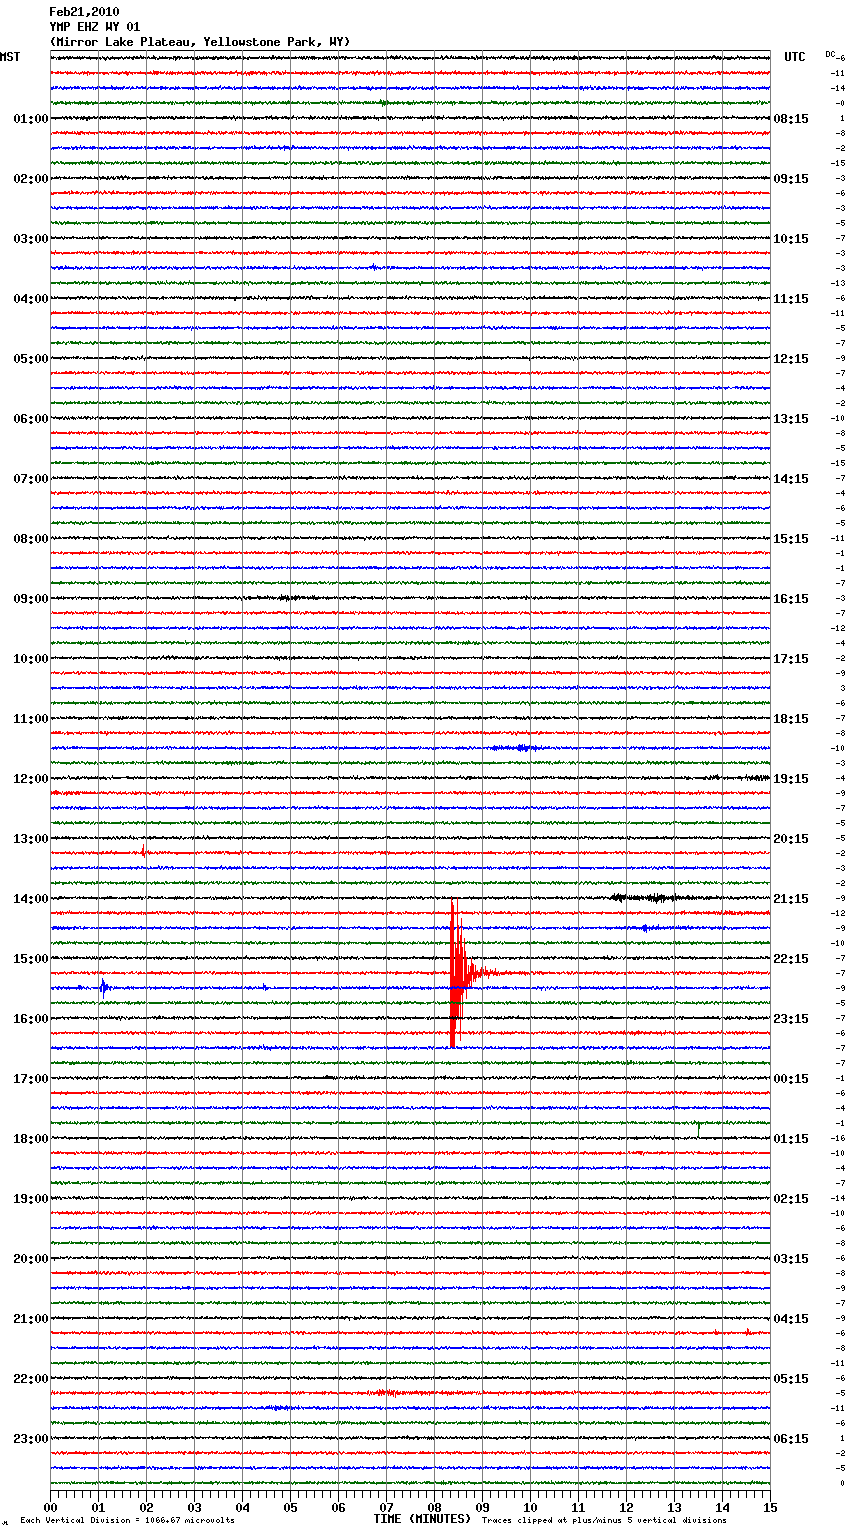Select minute 10 on the bottom axis

tap(531, 1507)
